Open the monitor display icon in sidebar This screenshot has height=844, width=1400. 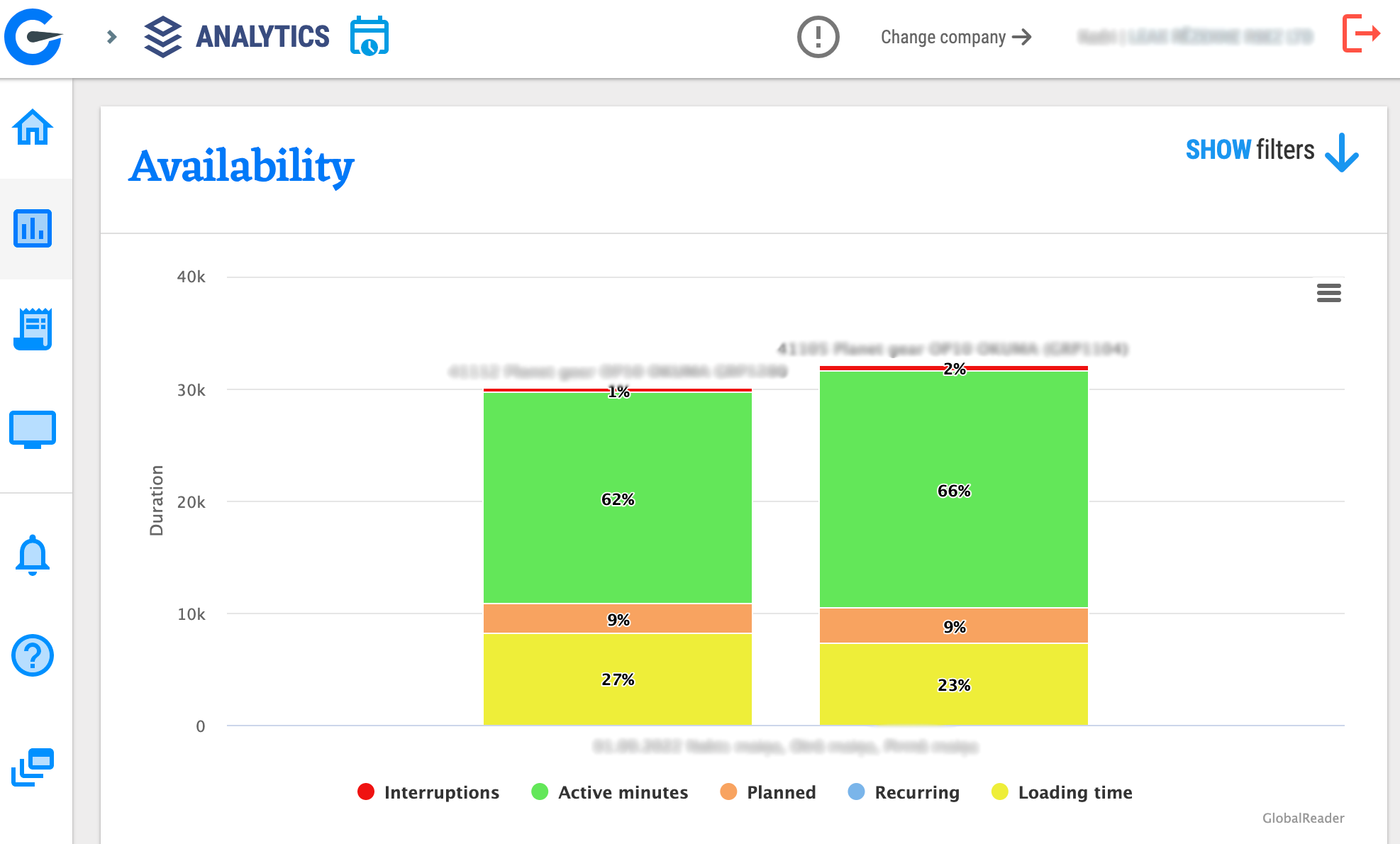pyautogui.click(x=33, y=429)
